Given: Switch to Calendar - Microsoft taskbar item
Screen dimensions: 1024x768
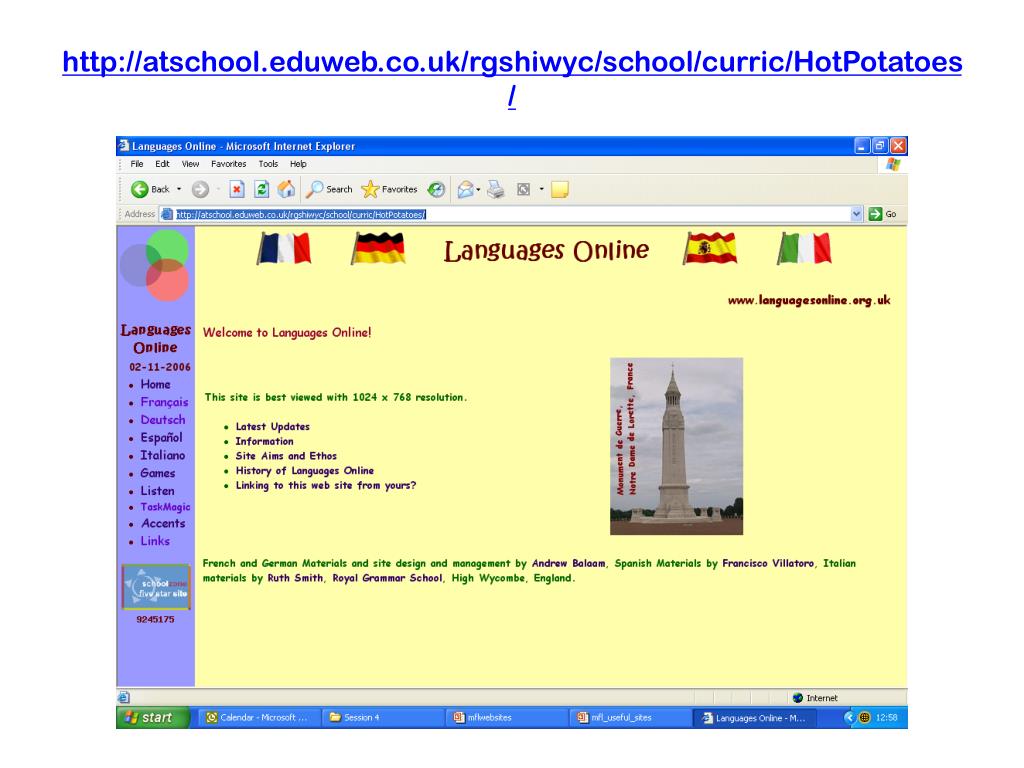Looking at the screenshot, I should pos(260,717).
